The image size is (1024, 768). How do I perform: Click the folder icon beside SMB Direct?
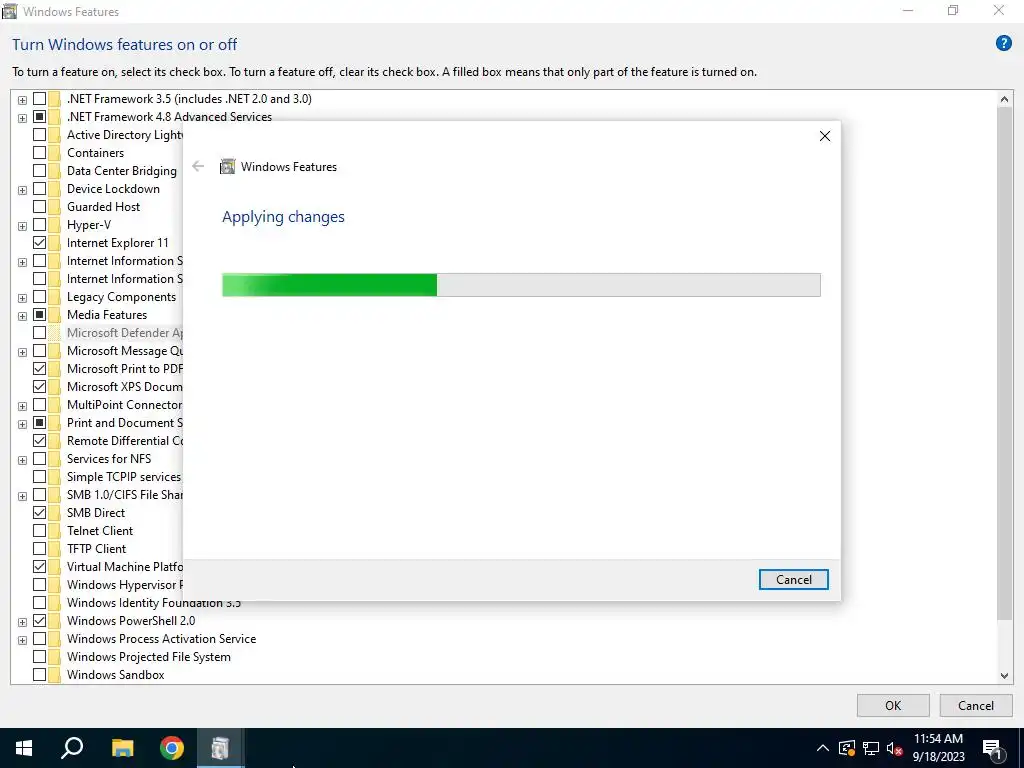coord(54,513)
